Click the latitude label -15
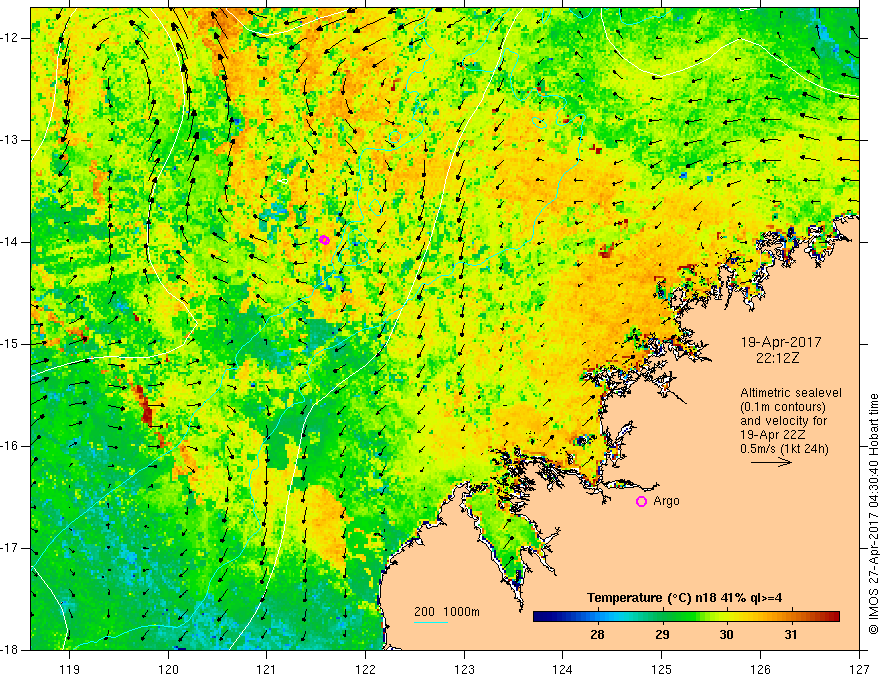This screenshot has height=680, width=880. click(10, 344)
